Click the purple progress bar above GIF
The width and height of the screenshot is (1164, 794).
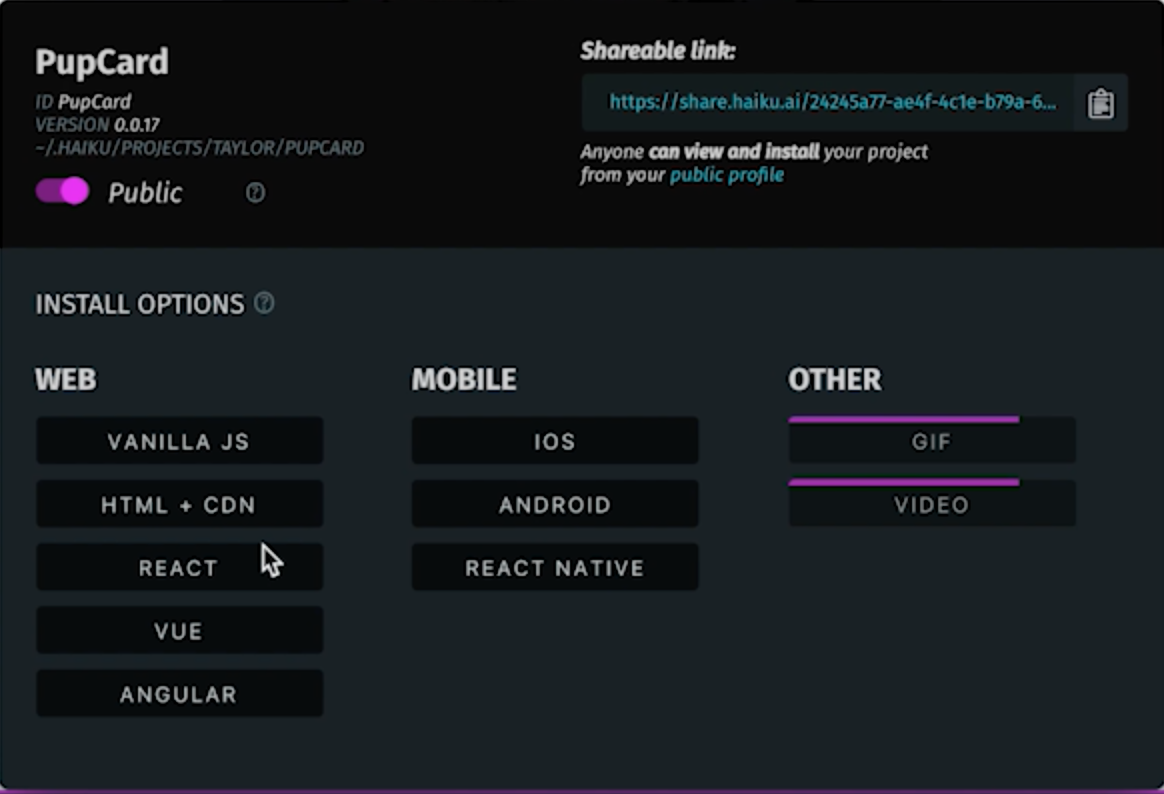[903, 420]
